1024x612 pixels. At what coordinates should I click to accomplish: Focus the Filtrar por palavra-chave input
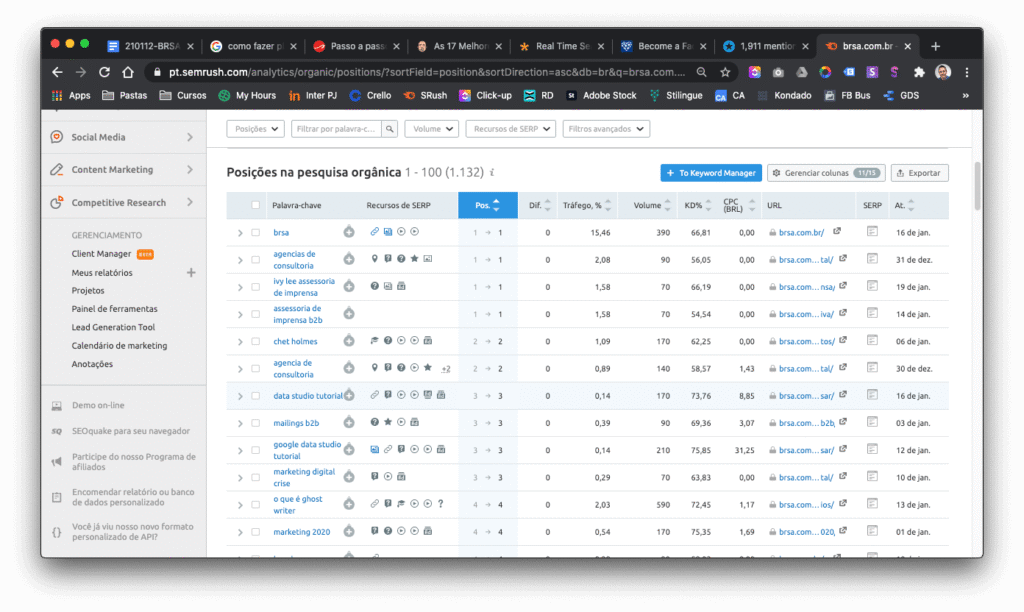(337, 129)
